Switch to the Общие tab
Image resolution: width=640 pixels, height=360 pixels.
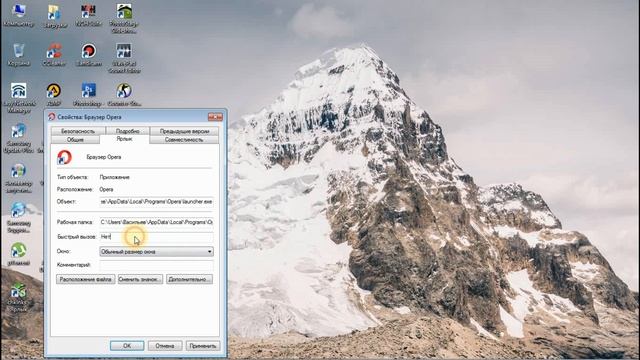[75, 140]
